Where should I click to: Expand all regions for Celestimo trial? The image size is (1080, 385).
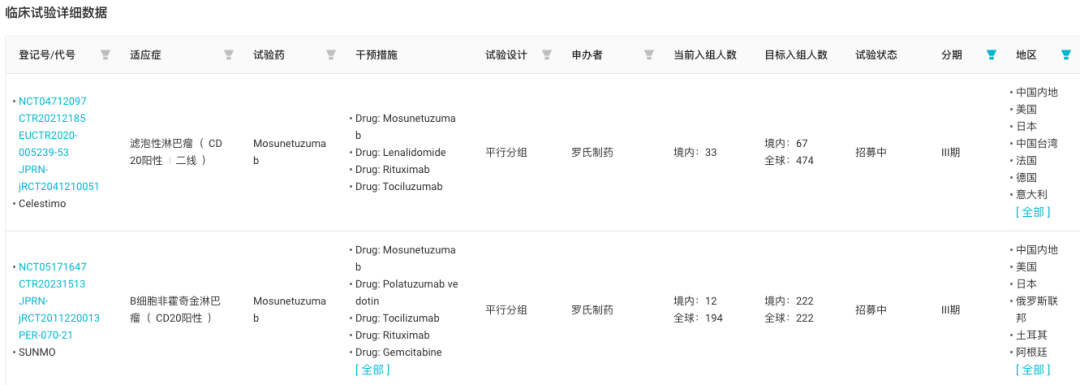click(x=1033, y=212)
